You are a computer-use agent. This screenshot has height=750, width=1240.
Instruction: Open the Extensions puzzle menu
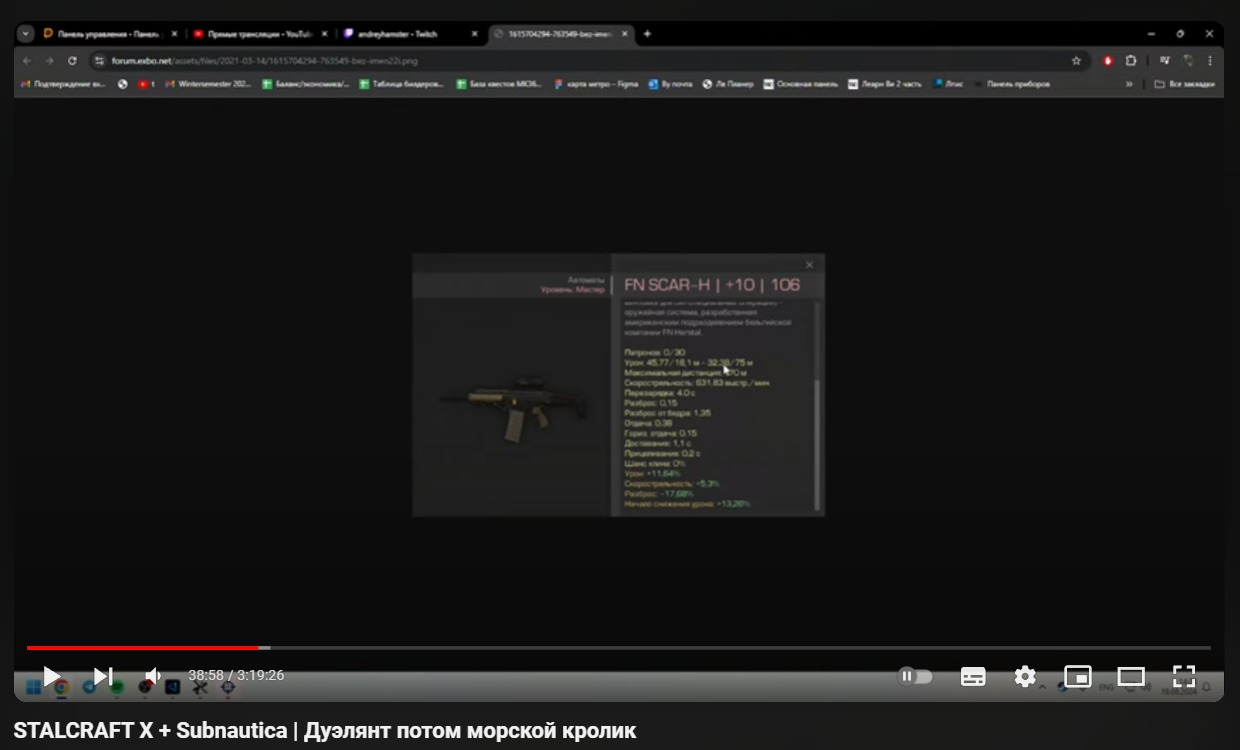(x=1131, y=60)
